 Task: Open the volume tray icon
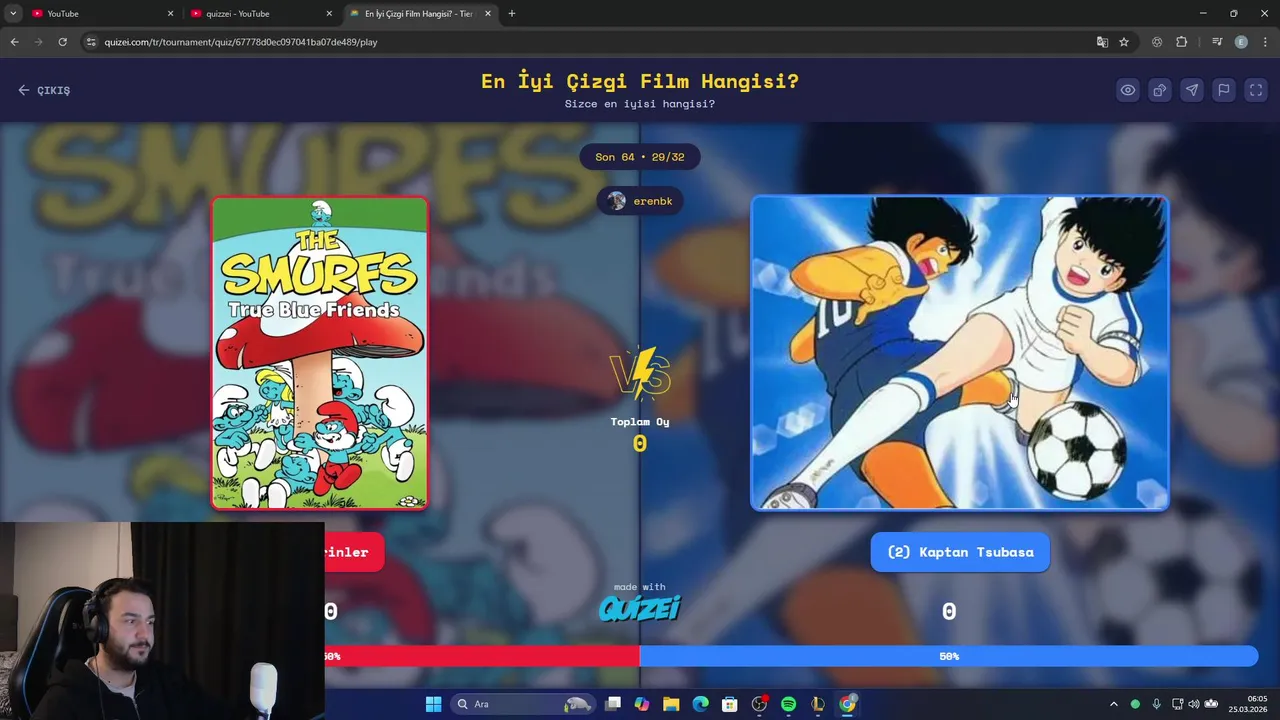click(1193, 704)
